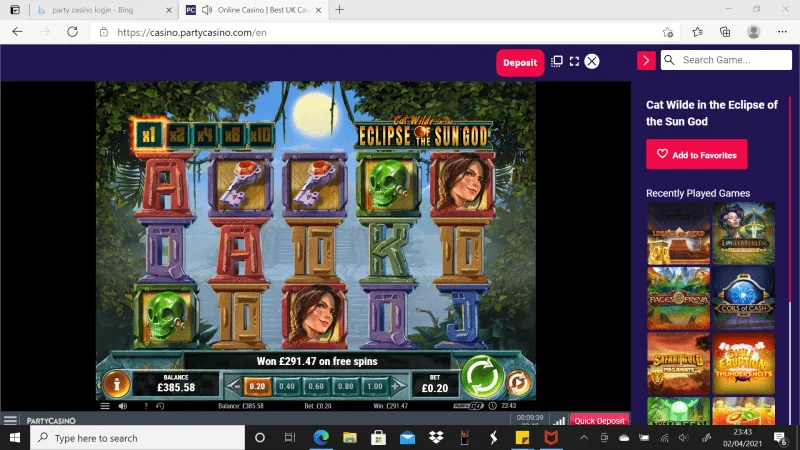Open browser Settings and more menu
The width and height of the screenshot is (800, 450).
coord(782,32)
